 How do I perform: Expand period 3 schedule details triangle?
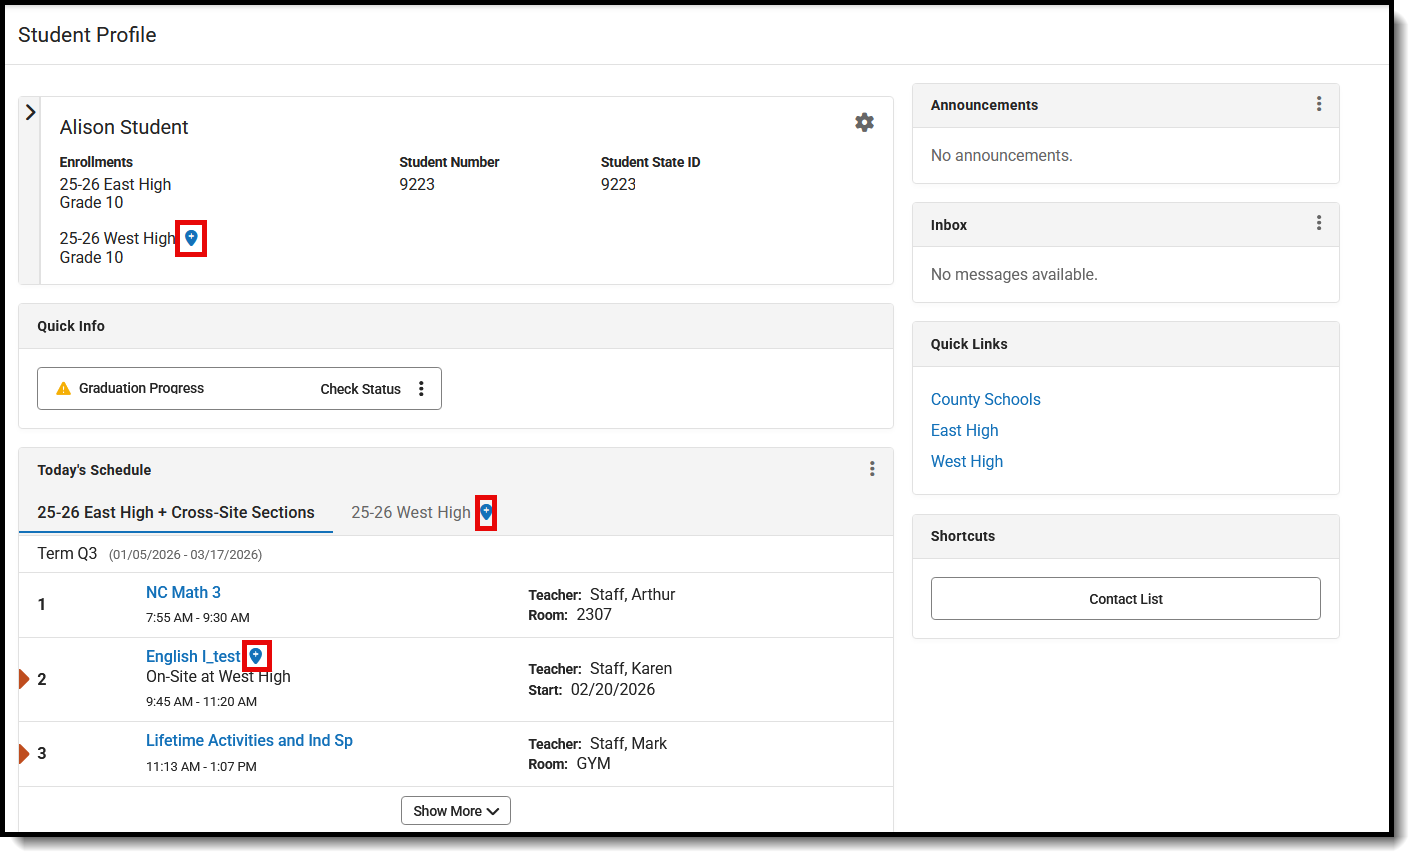click(x=22, y=753)
